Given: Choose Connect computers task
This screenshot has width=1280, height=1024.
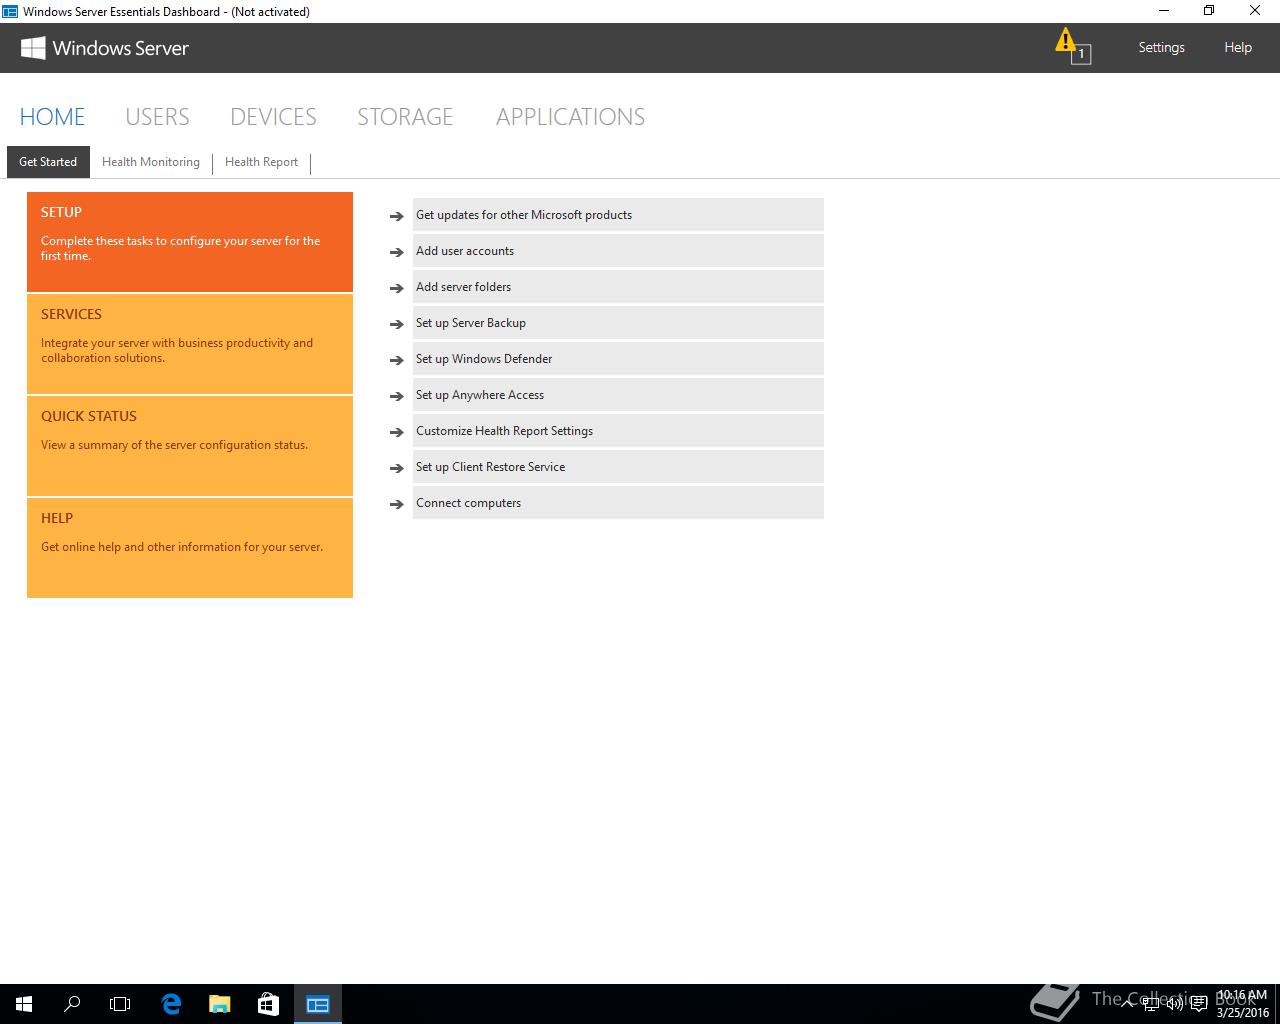Looking at the screenshot, I should 618,503.
